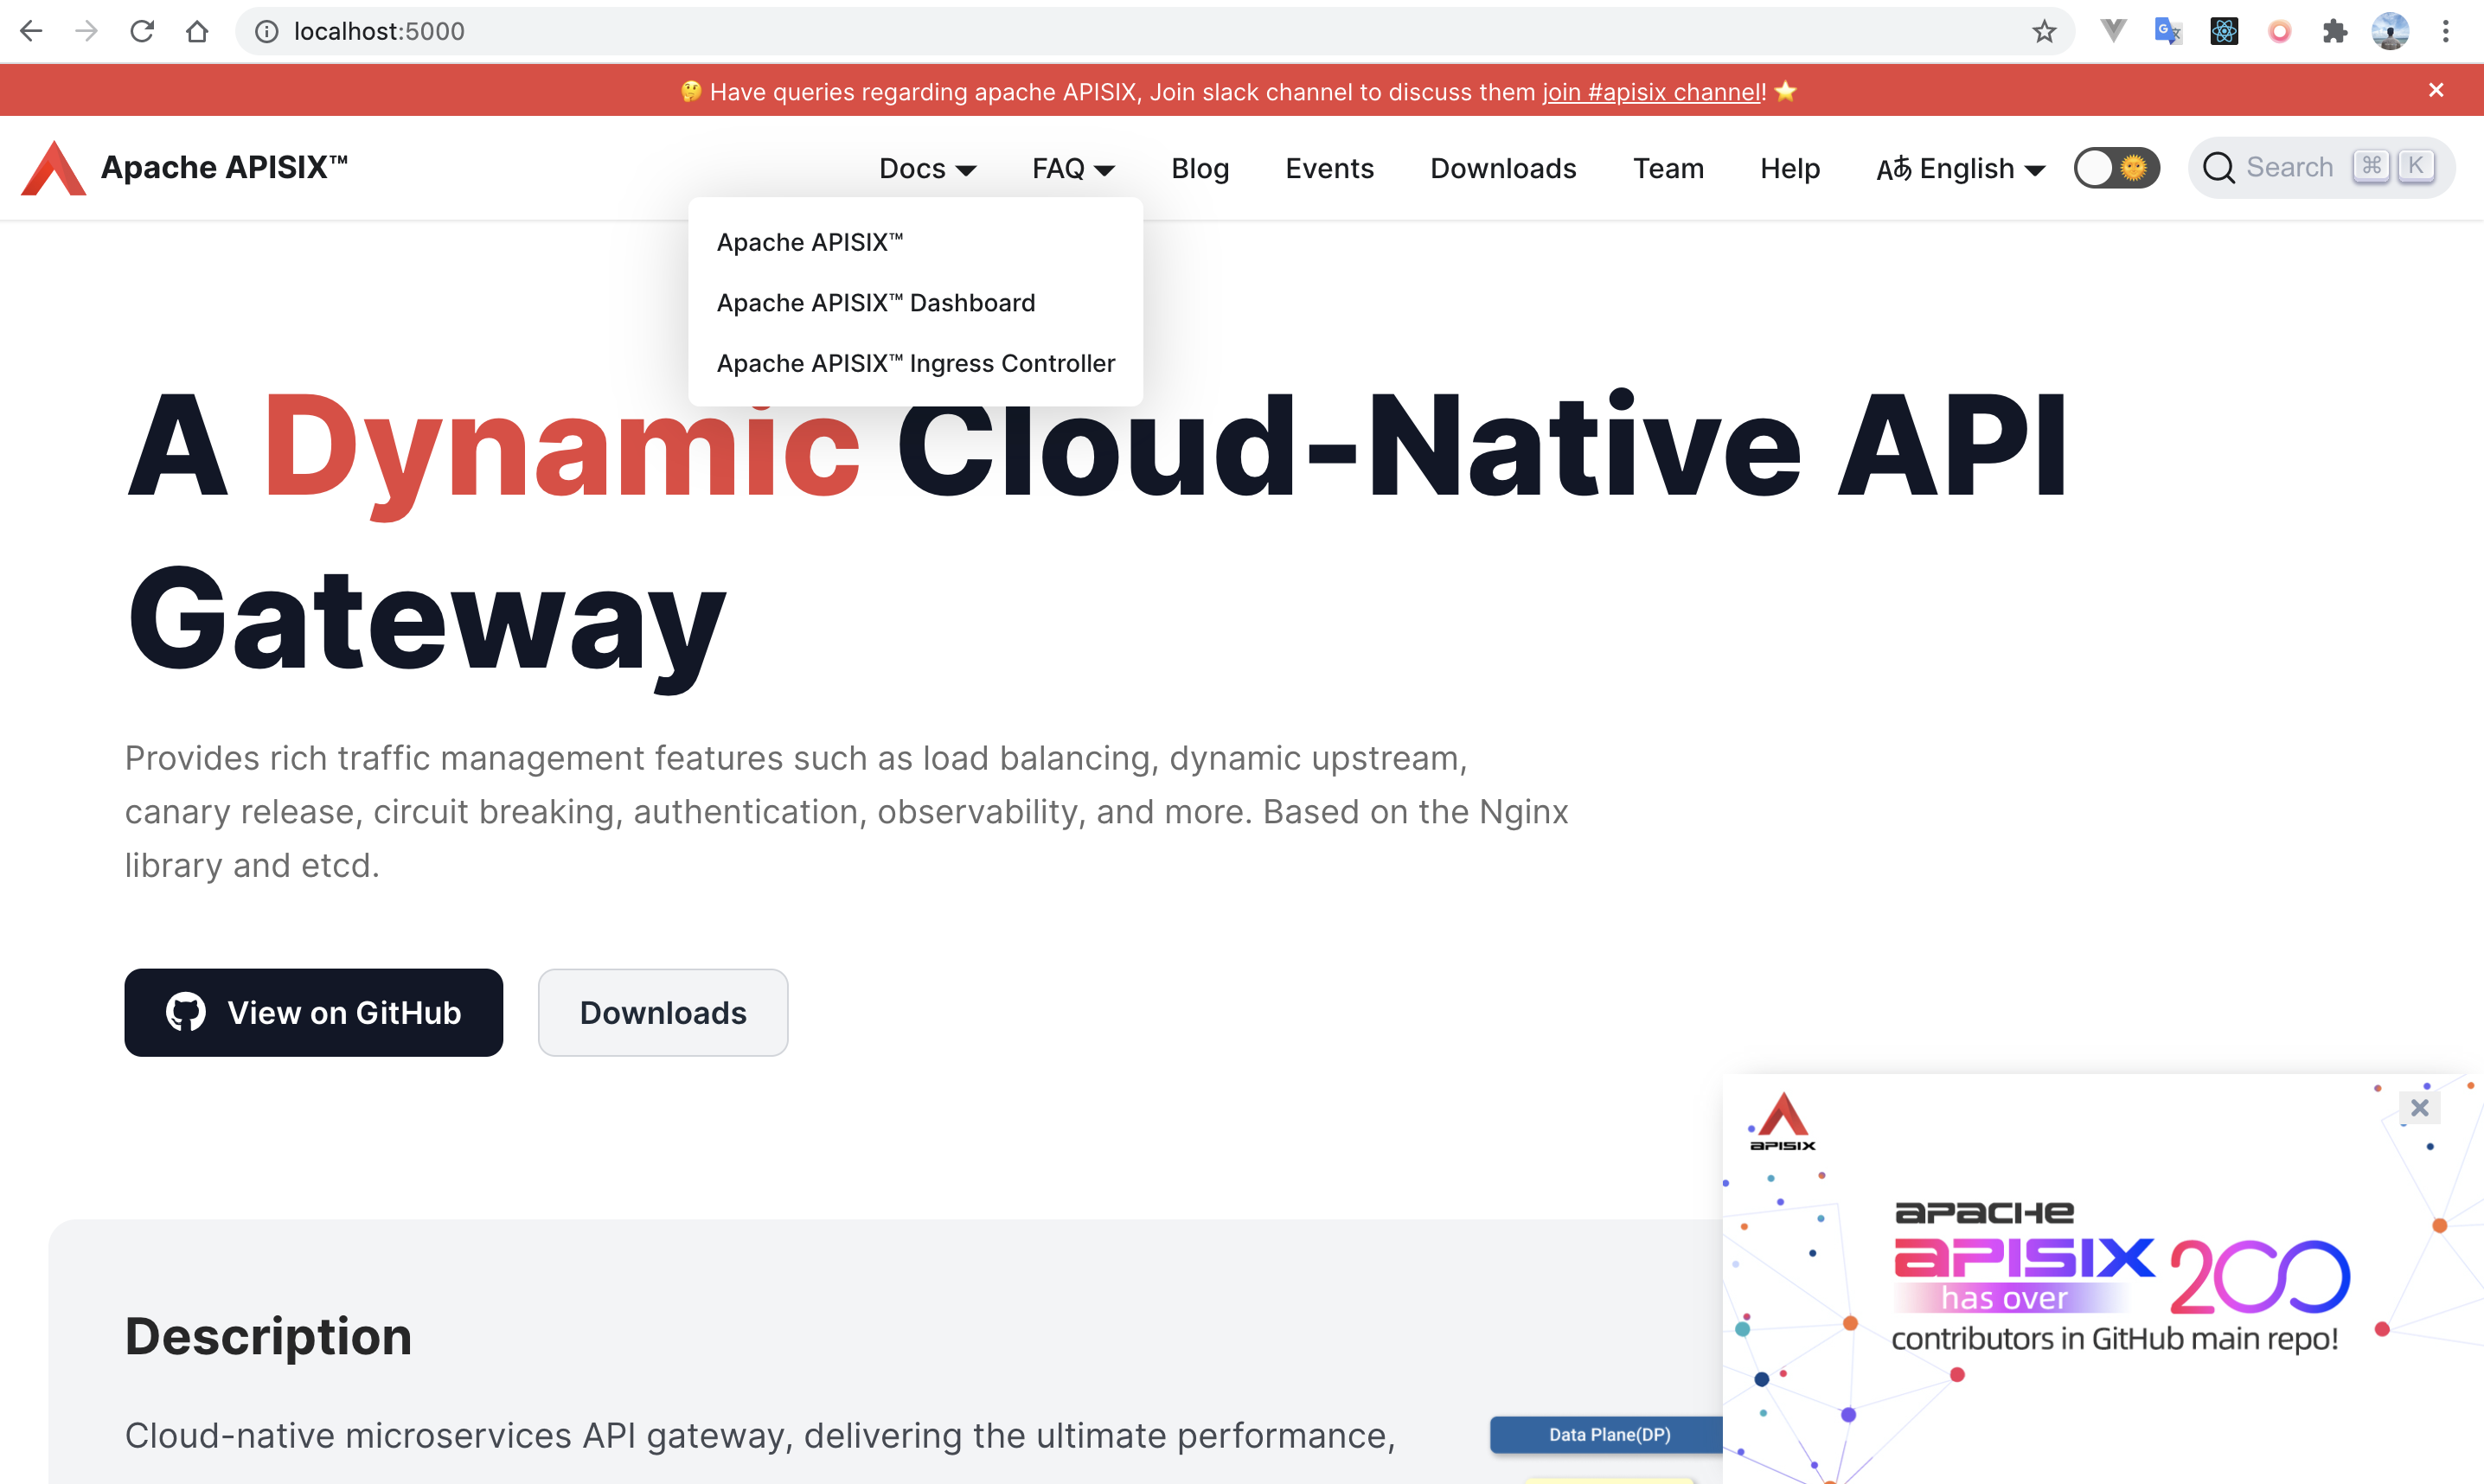Screen dimensions: 2484x1484
Task: Toggle dark mode switch in navbar
Action: 2116,167
